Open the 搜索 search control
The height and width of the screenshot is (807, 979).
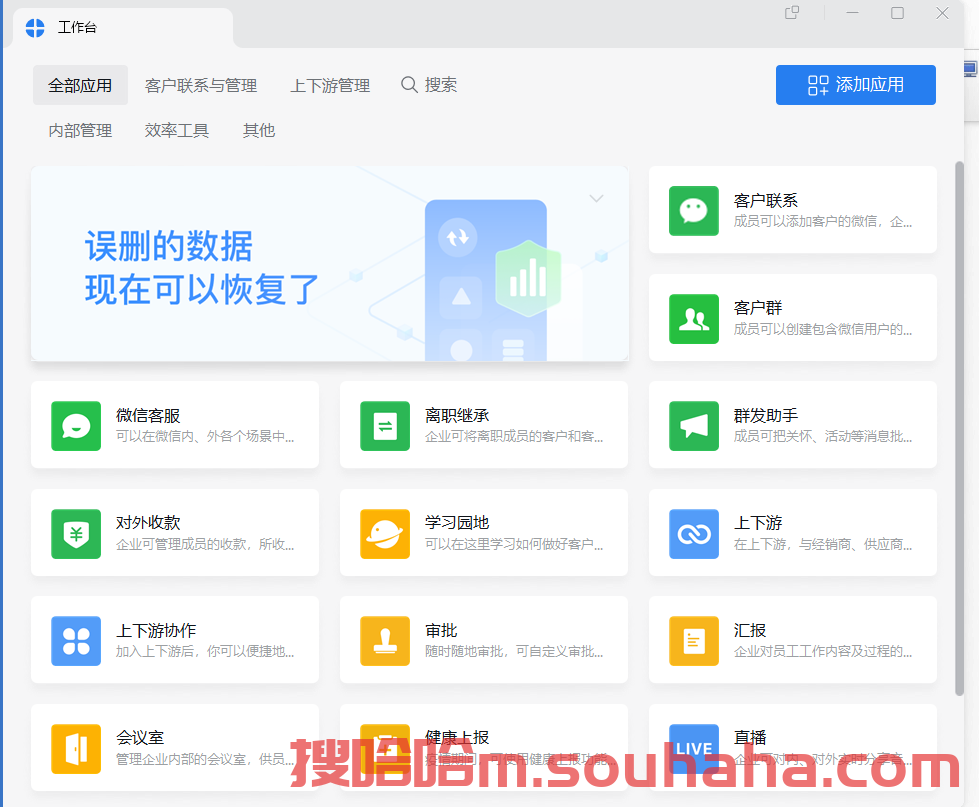(x=429, y=85)
